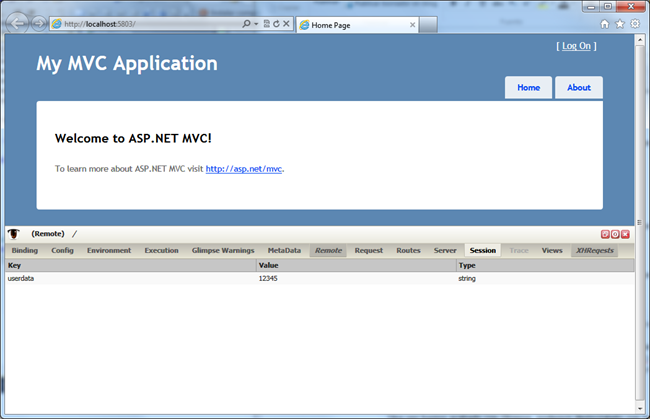Click the localhost URL address field
This screenshot has width=650, height=419.
(150, 23)
